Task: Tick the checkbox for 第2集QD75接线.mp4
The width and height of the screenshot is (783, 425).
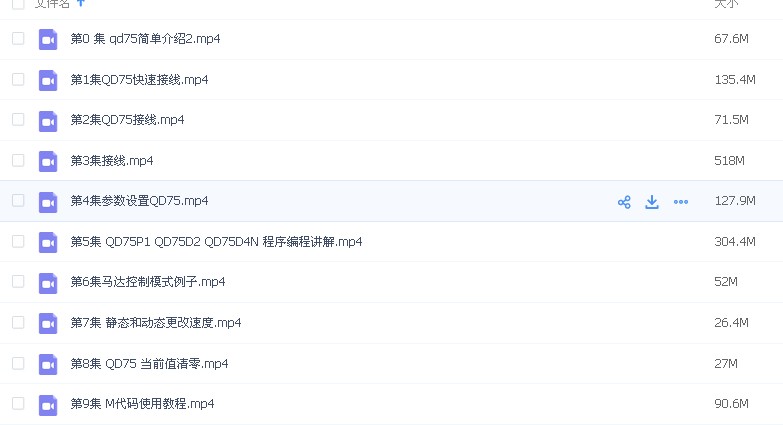Action: 18,119
